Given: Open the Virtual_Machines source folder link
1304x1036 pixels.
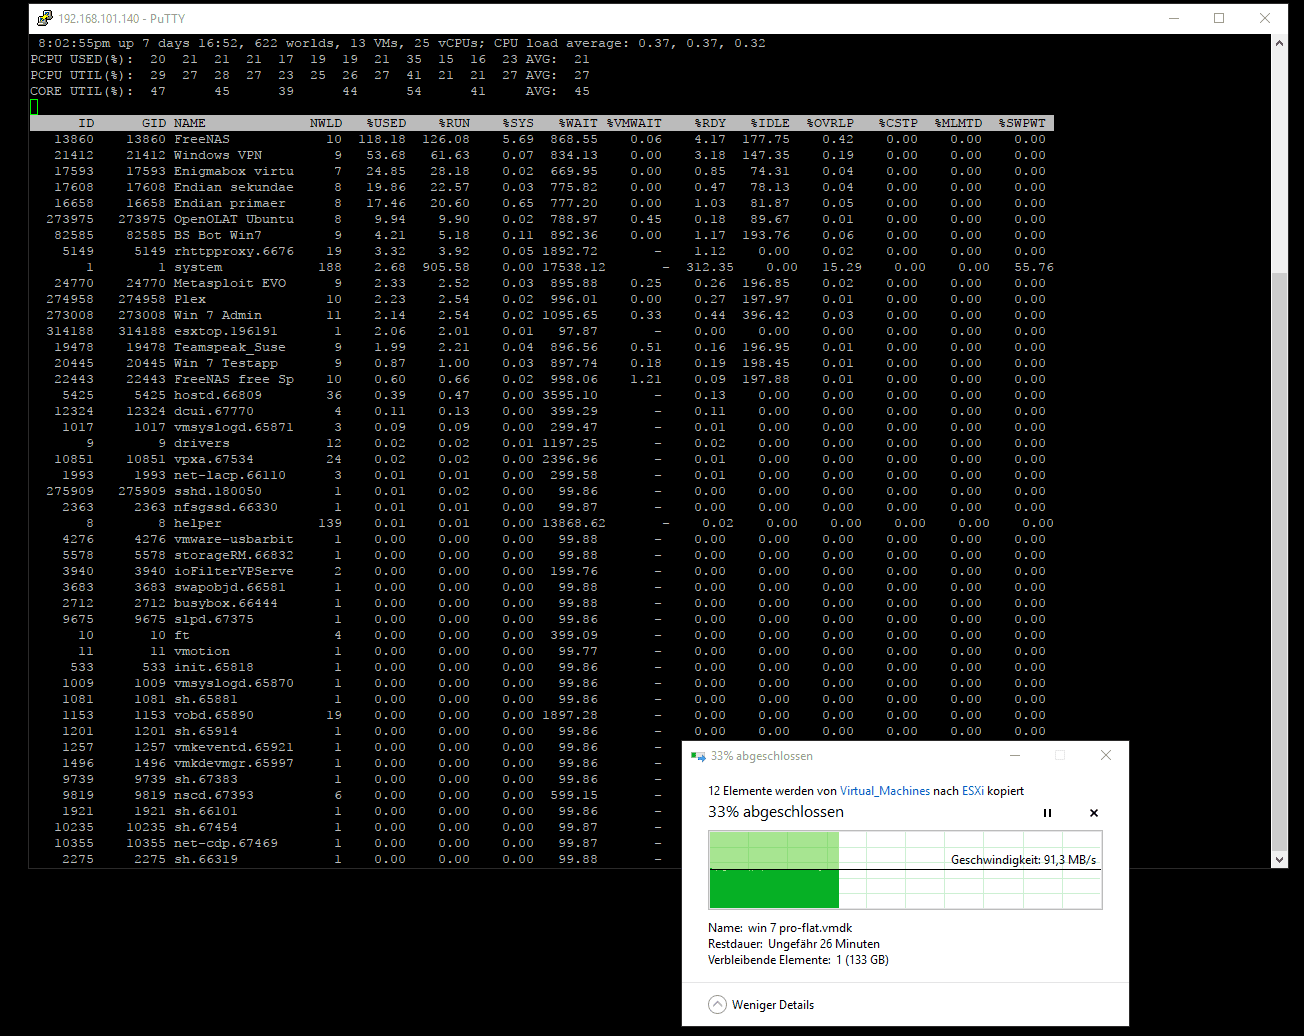Looking at the screenshot, I should tap(885, 790).
